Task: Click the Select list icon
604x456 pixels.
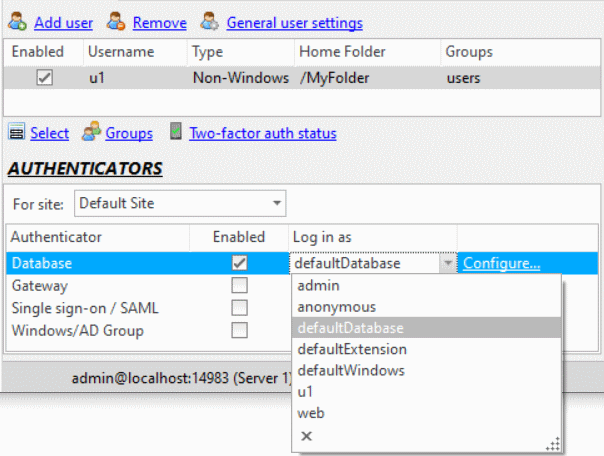Action: pyautogui.click(x=16, y=133)
